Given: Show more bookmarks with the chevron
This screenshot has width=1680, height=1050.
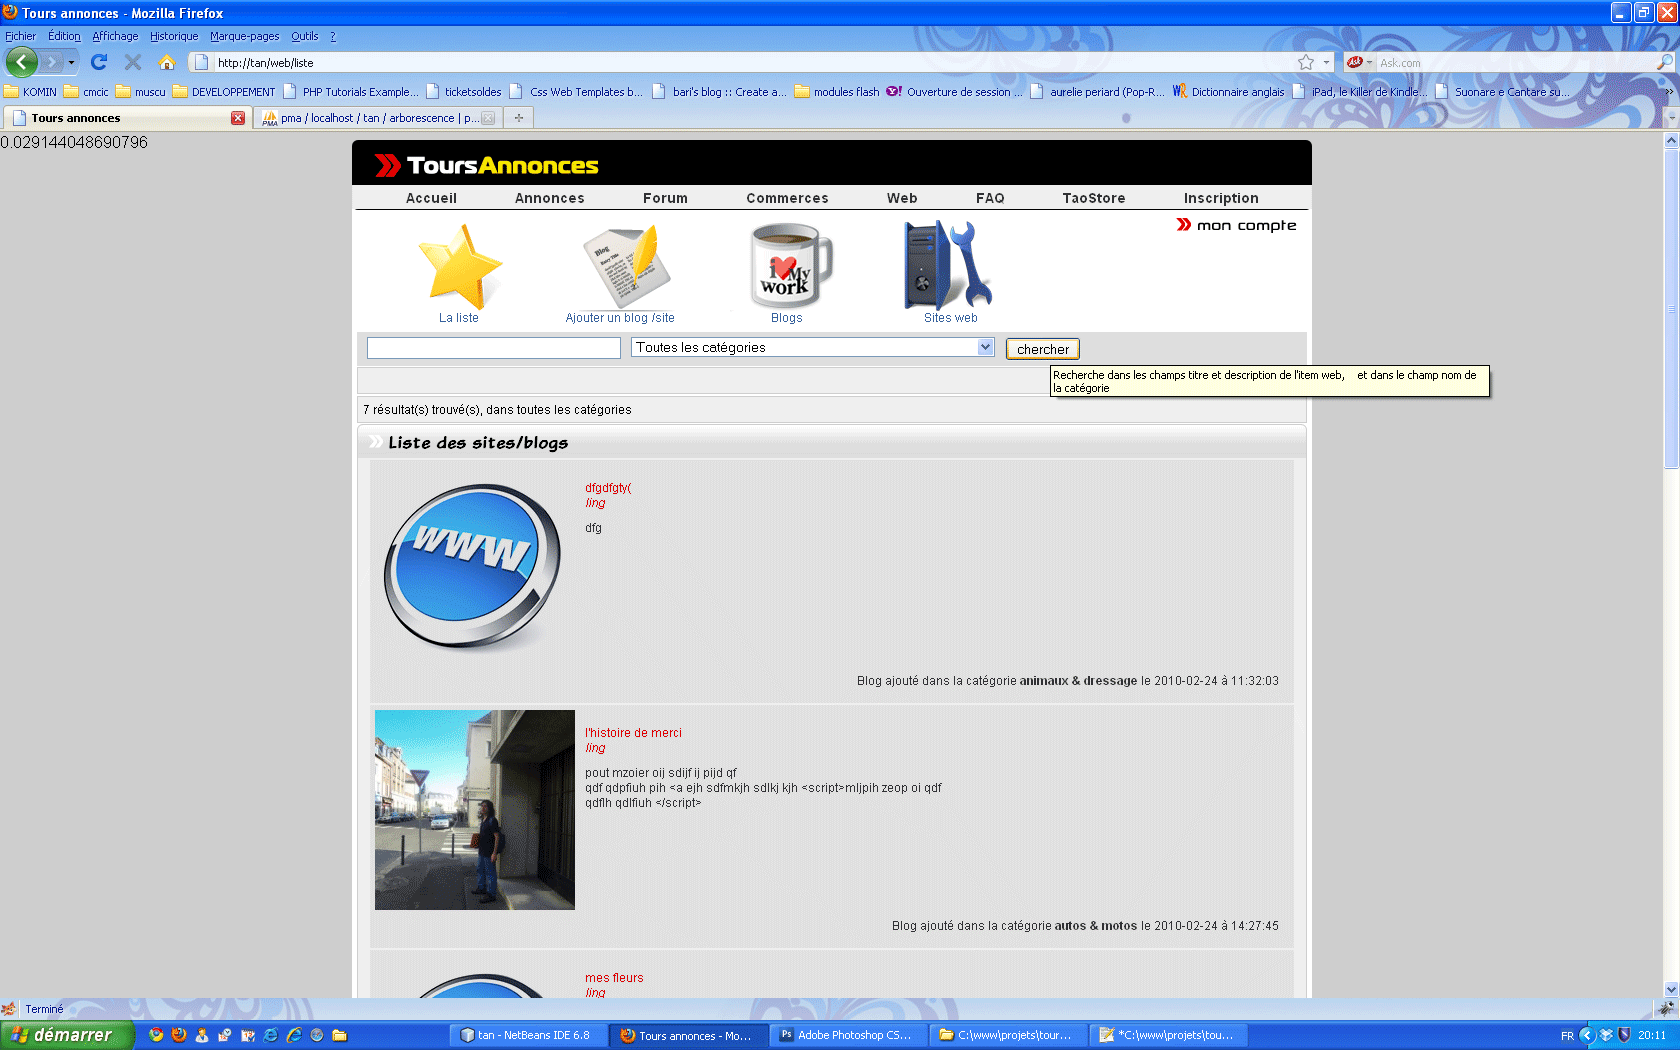Looking at the screenshot, I should pos(1668,91).
